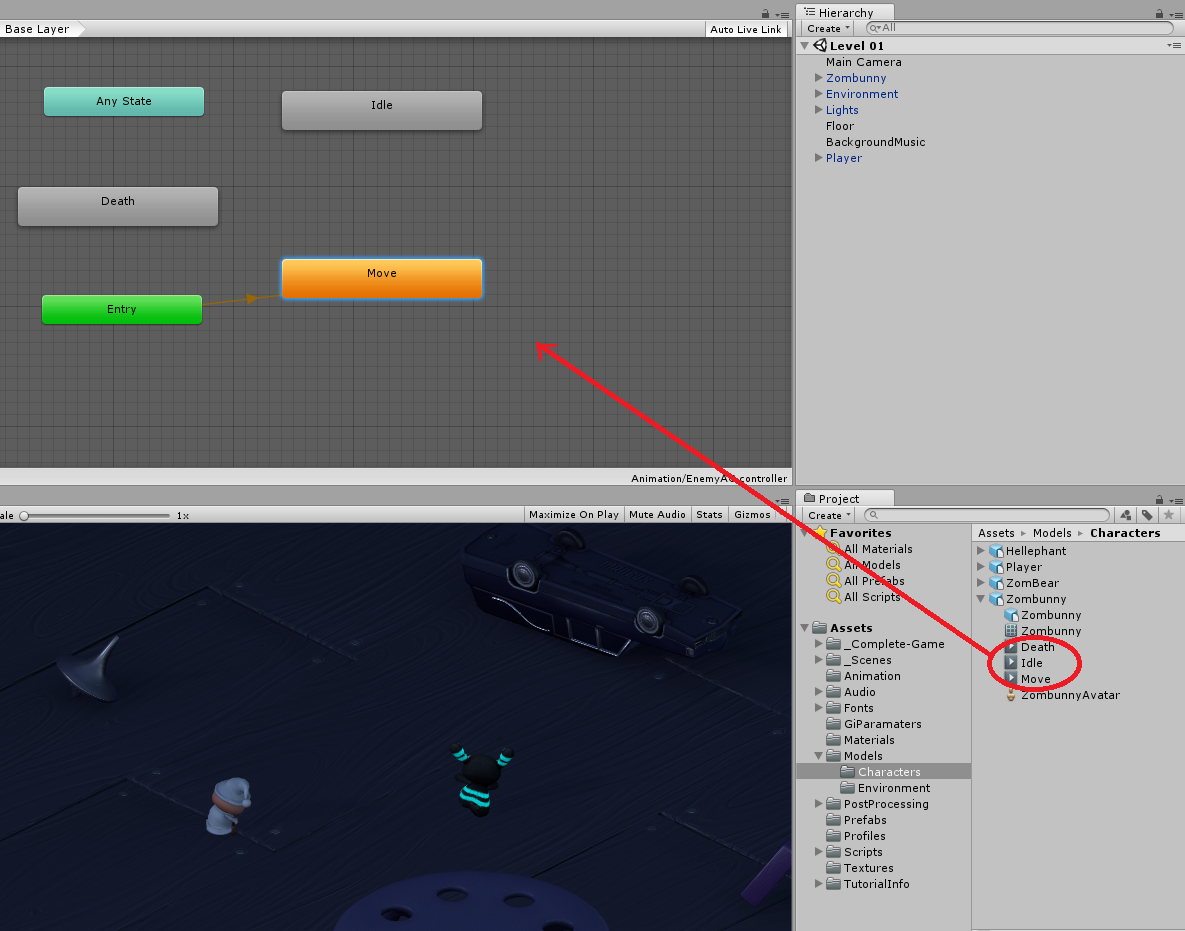Click the Hierarchy panel lock icon

pos(1159,11)
